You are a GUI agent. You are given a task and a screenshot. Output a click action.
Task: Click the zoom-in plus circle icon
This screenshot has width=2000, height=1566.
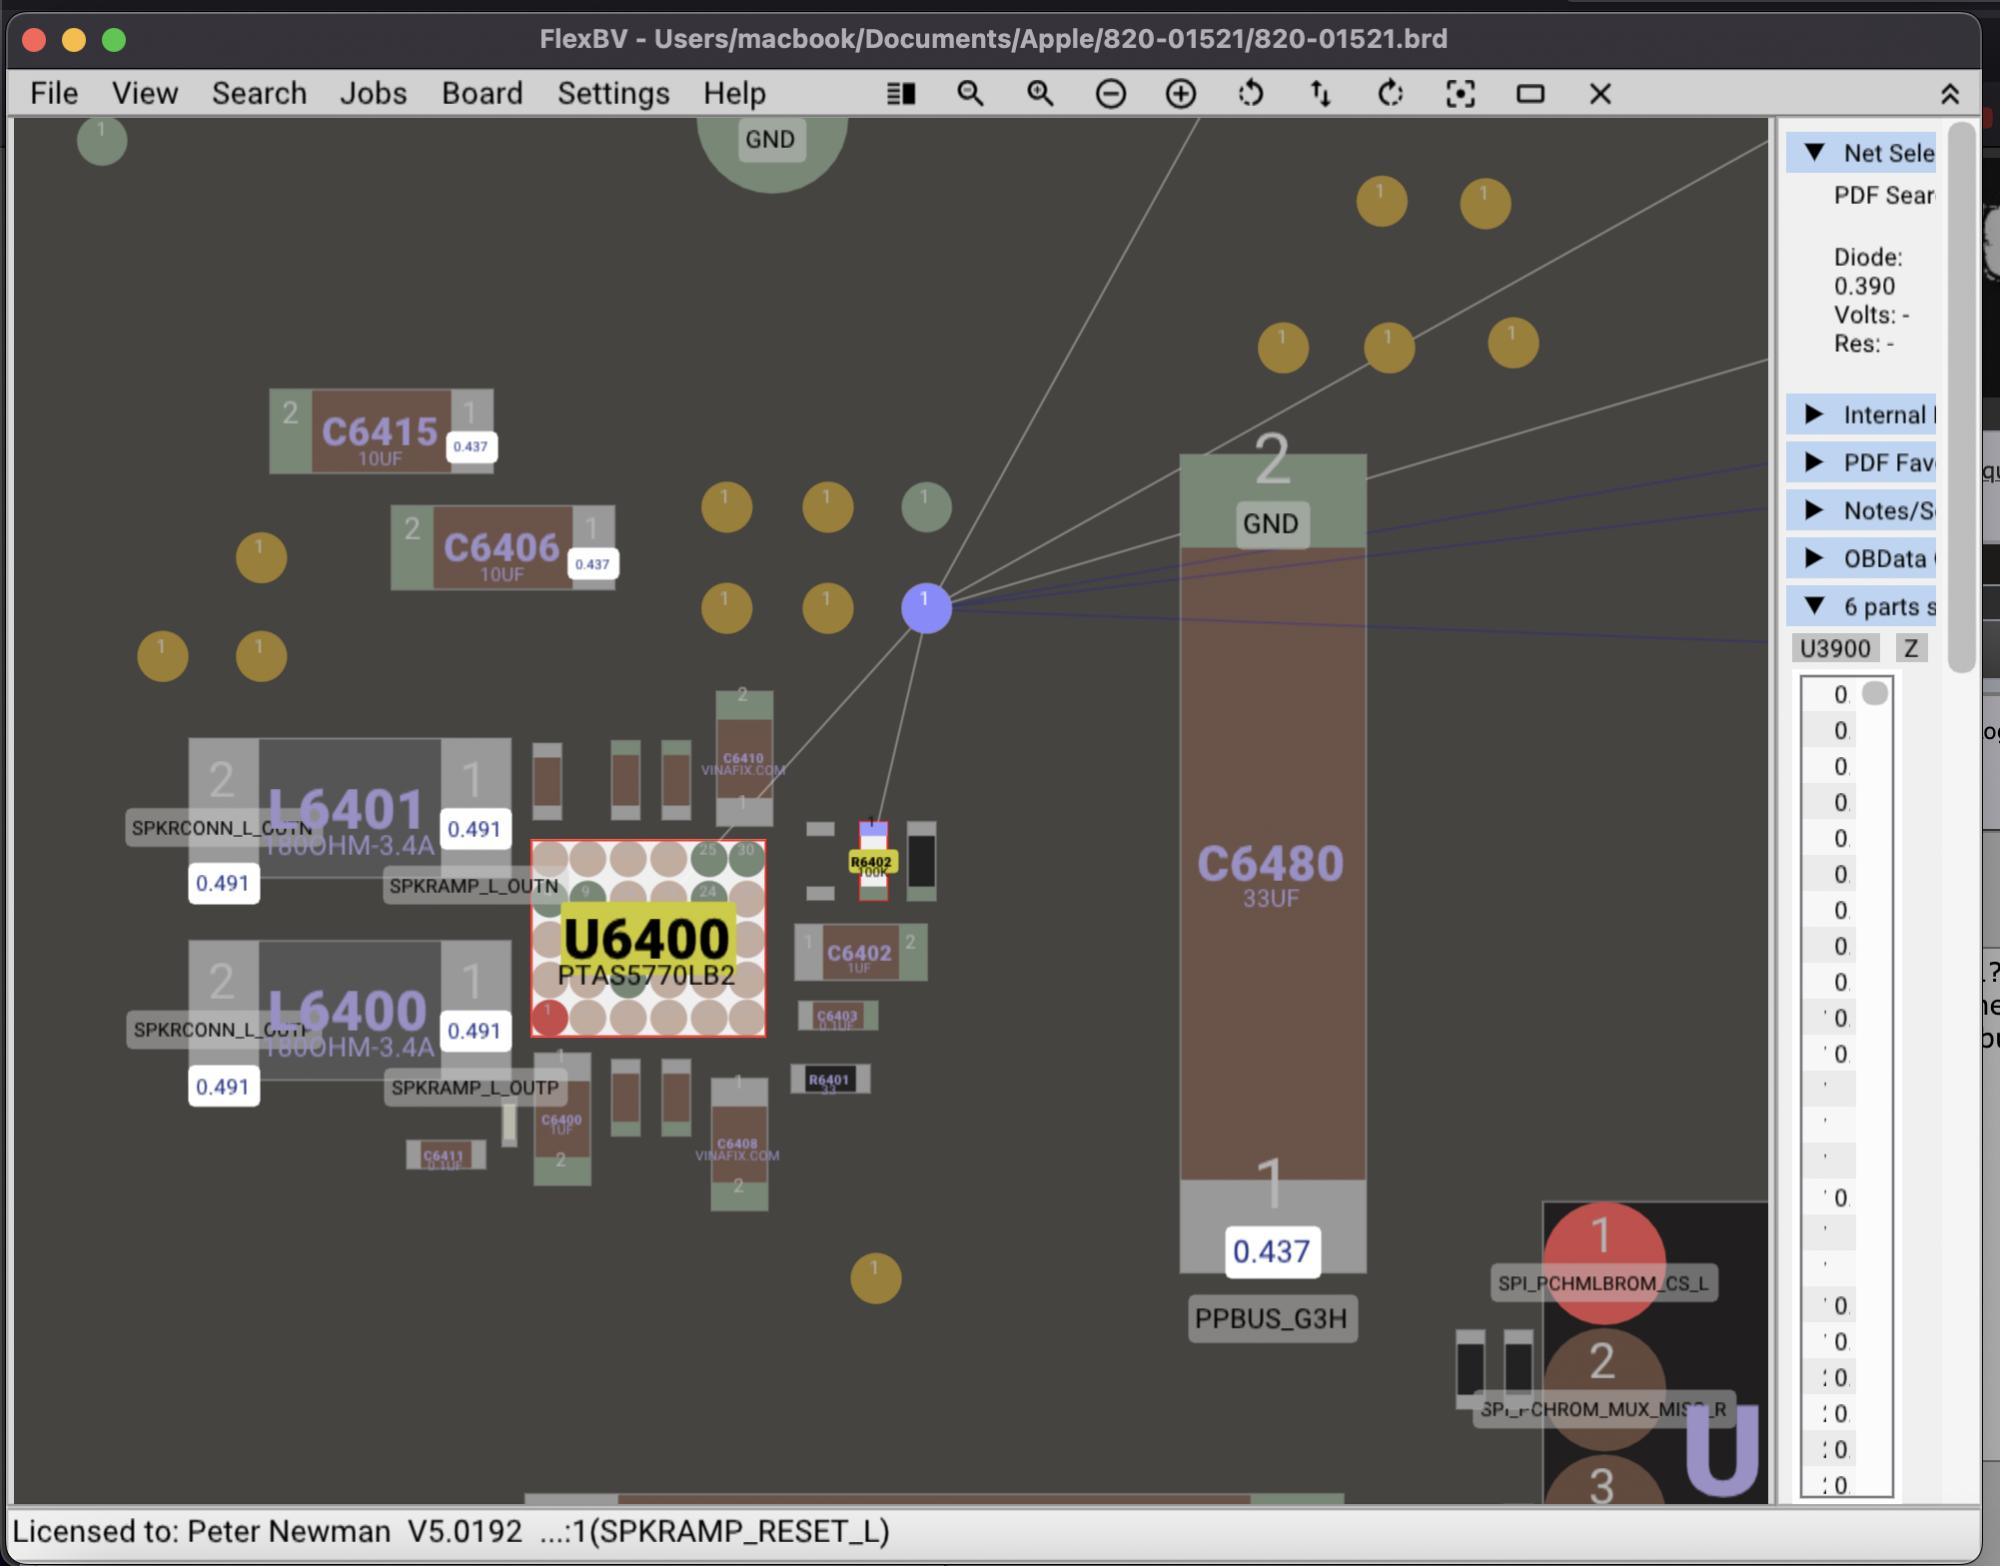(1180, 94)
